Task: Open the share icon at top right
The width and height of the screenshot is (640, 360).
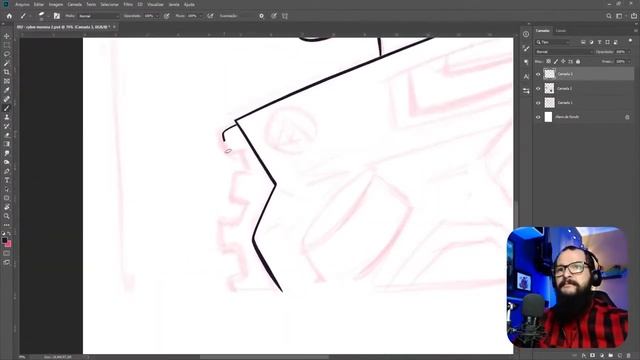Action: (634, 16)
